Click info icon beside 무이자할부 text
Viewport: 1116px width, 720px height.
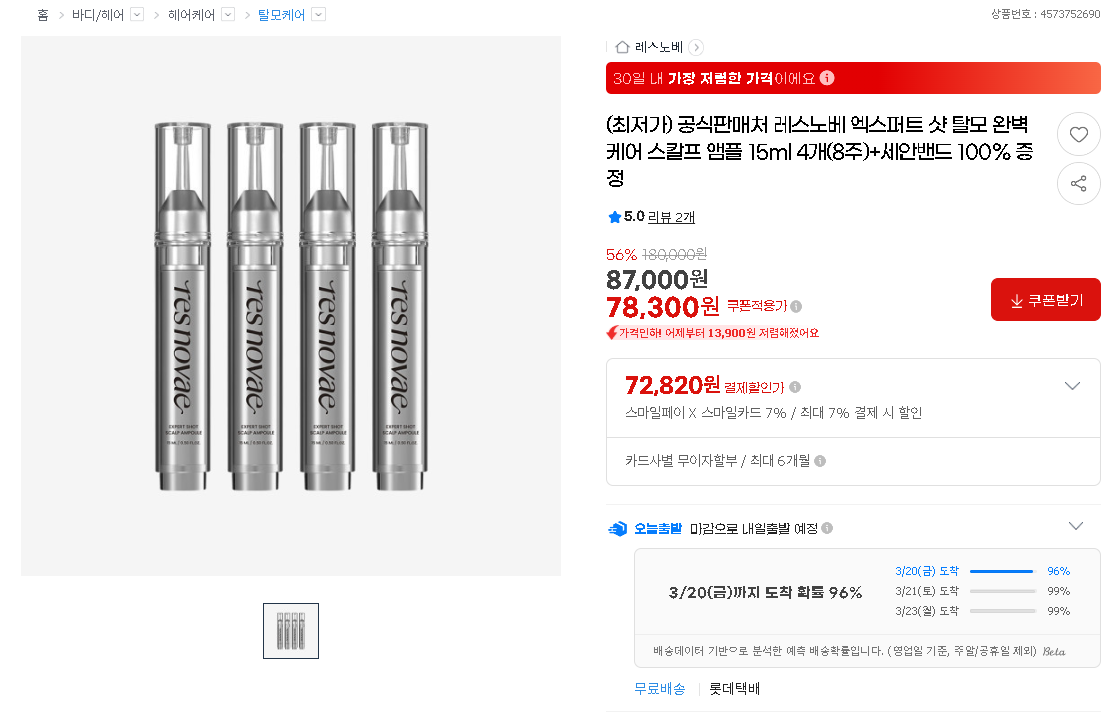click(x=820, y=461)
